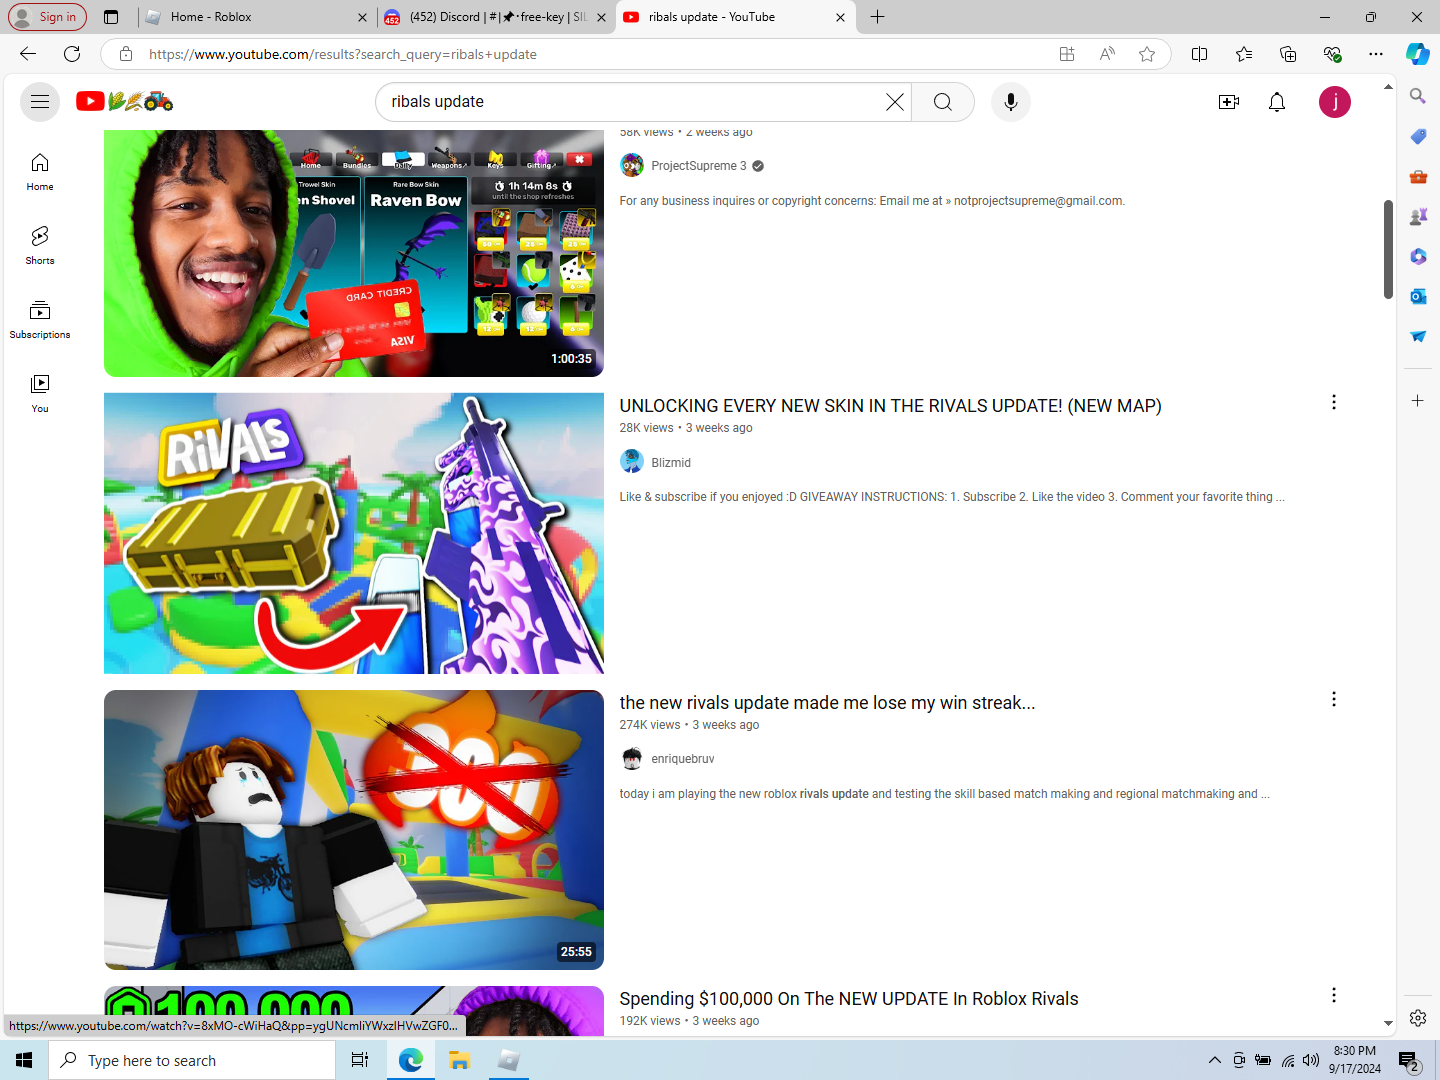The height and width of the screenshot is (1080, 1440).
Task: Open the Shopping tag icon in Edge sidebar
Action: [1418, 136]
